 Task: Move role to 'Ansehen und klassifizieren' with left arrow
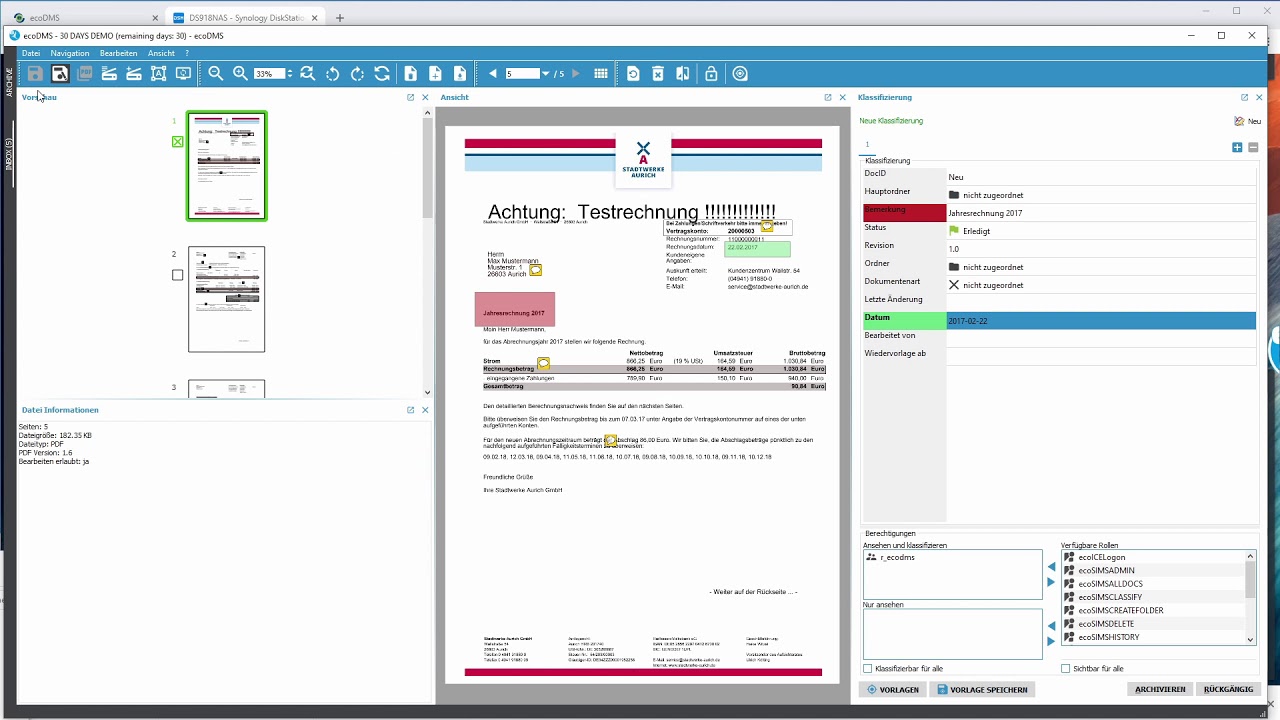[x=1051, y=567]
